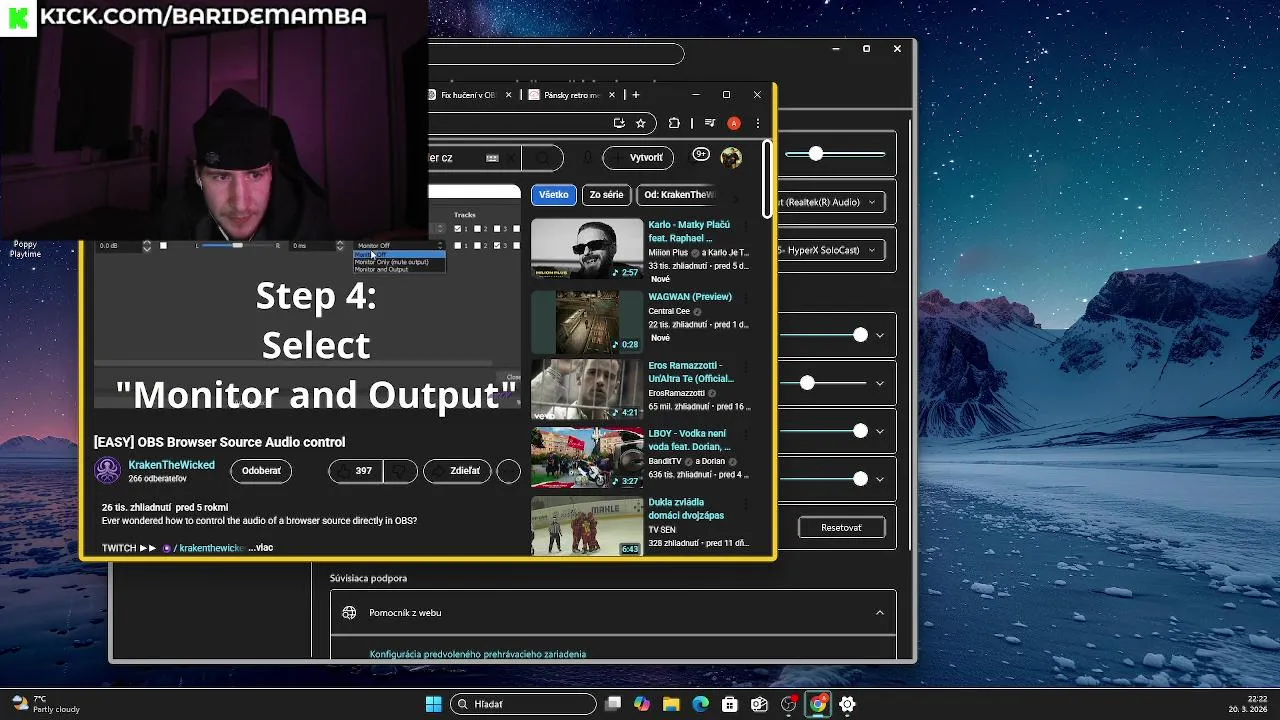Dislike the OBS Browser Source video

[400, 471]
